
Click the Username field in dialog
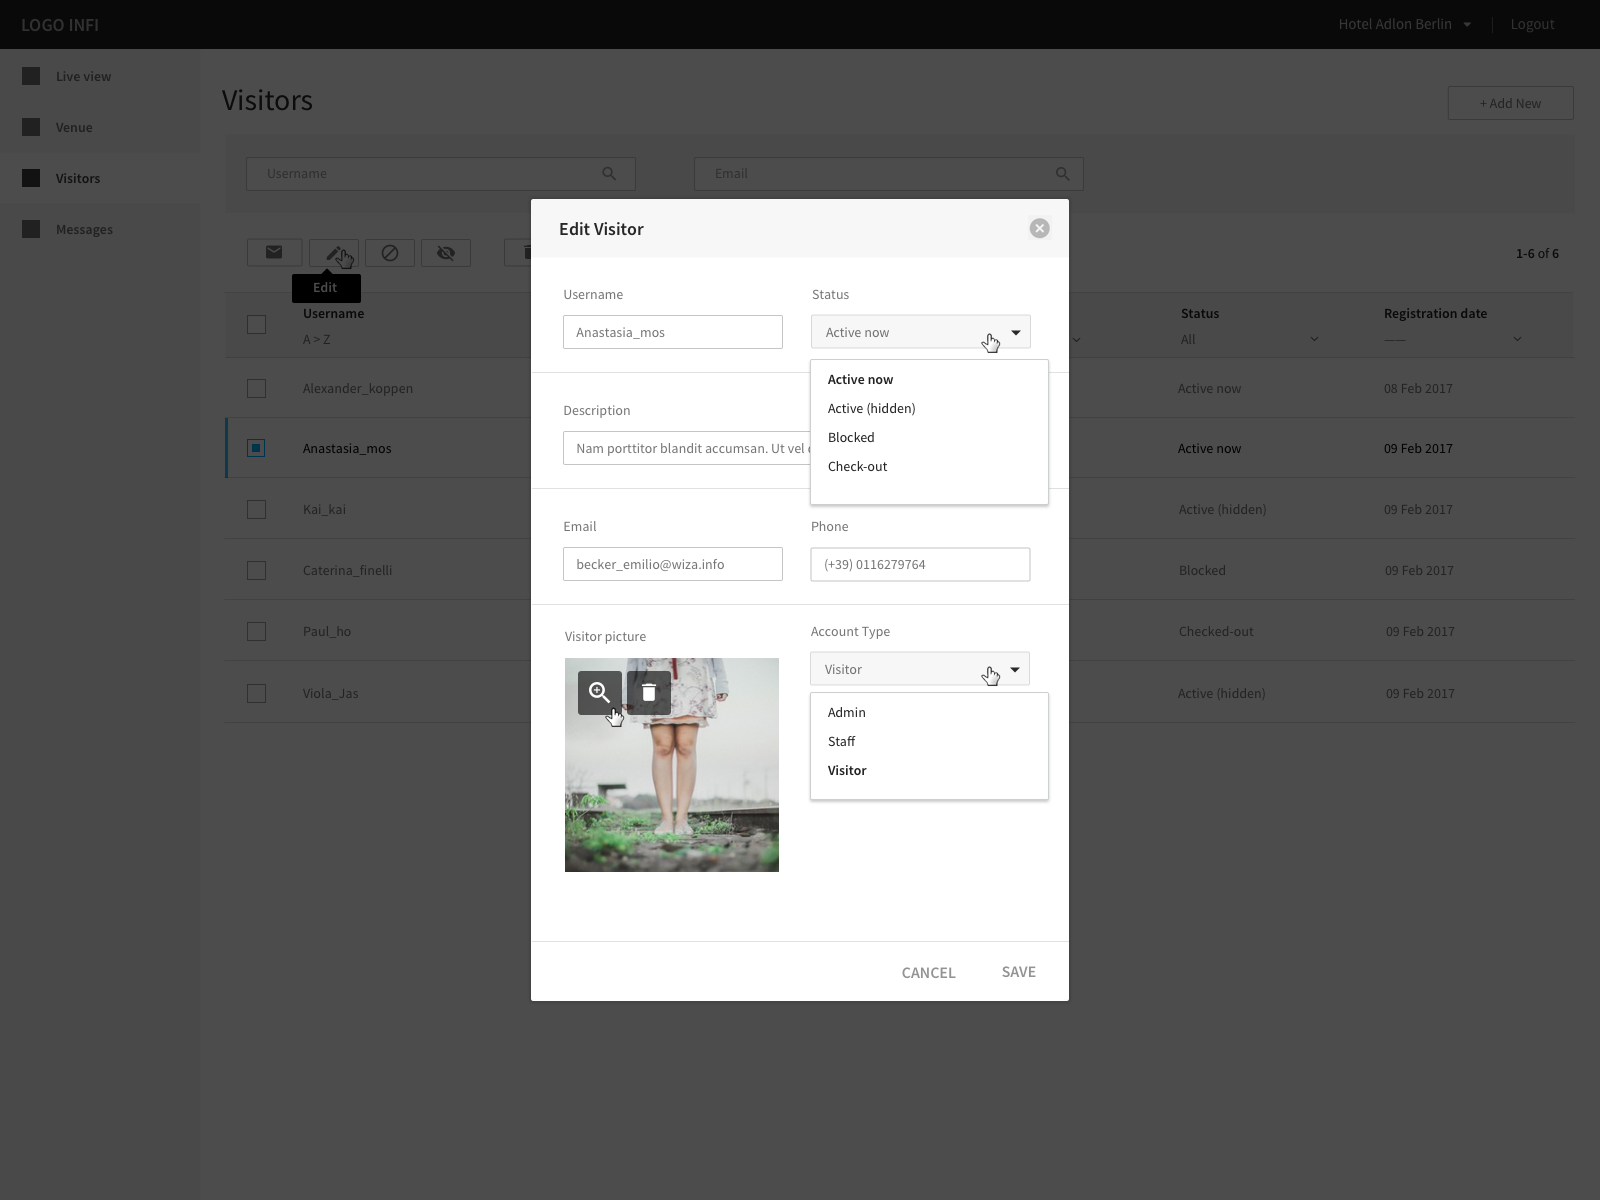[673, 332]
